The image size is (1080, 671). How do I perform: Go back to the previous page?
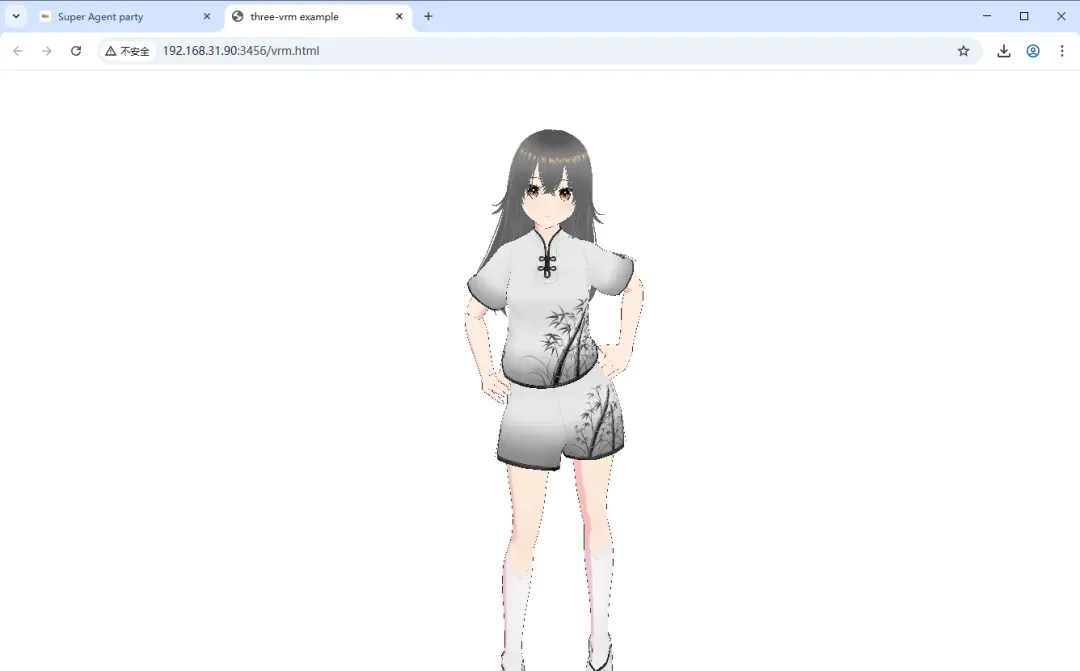tap(18, 51)
